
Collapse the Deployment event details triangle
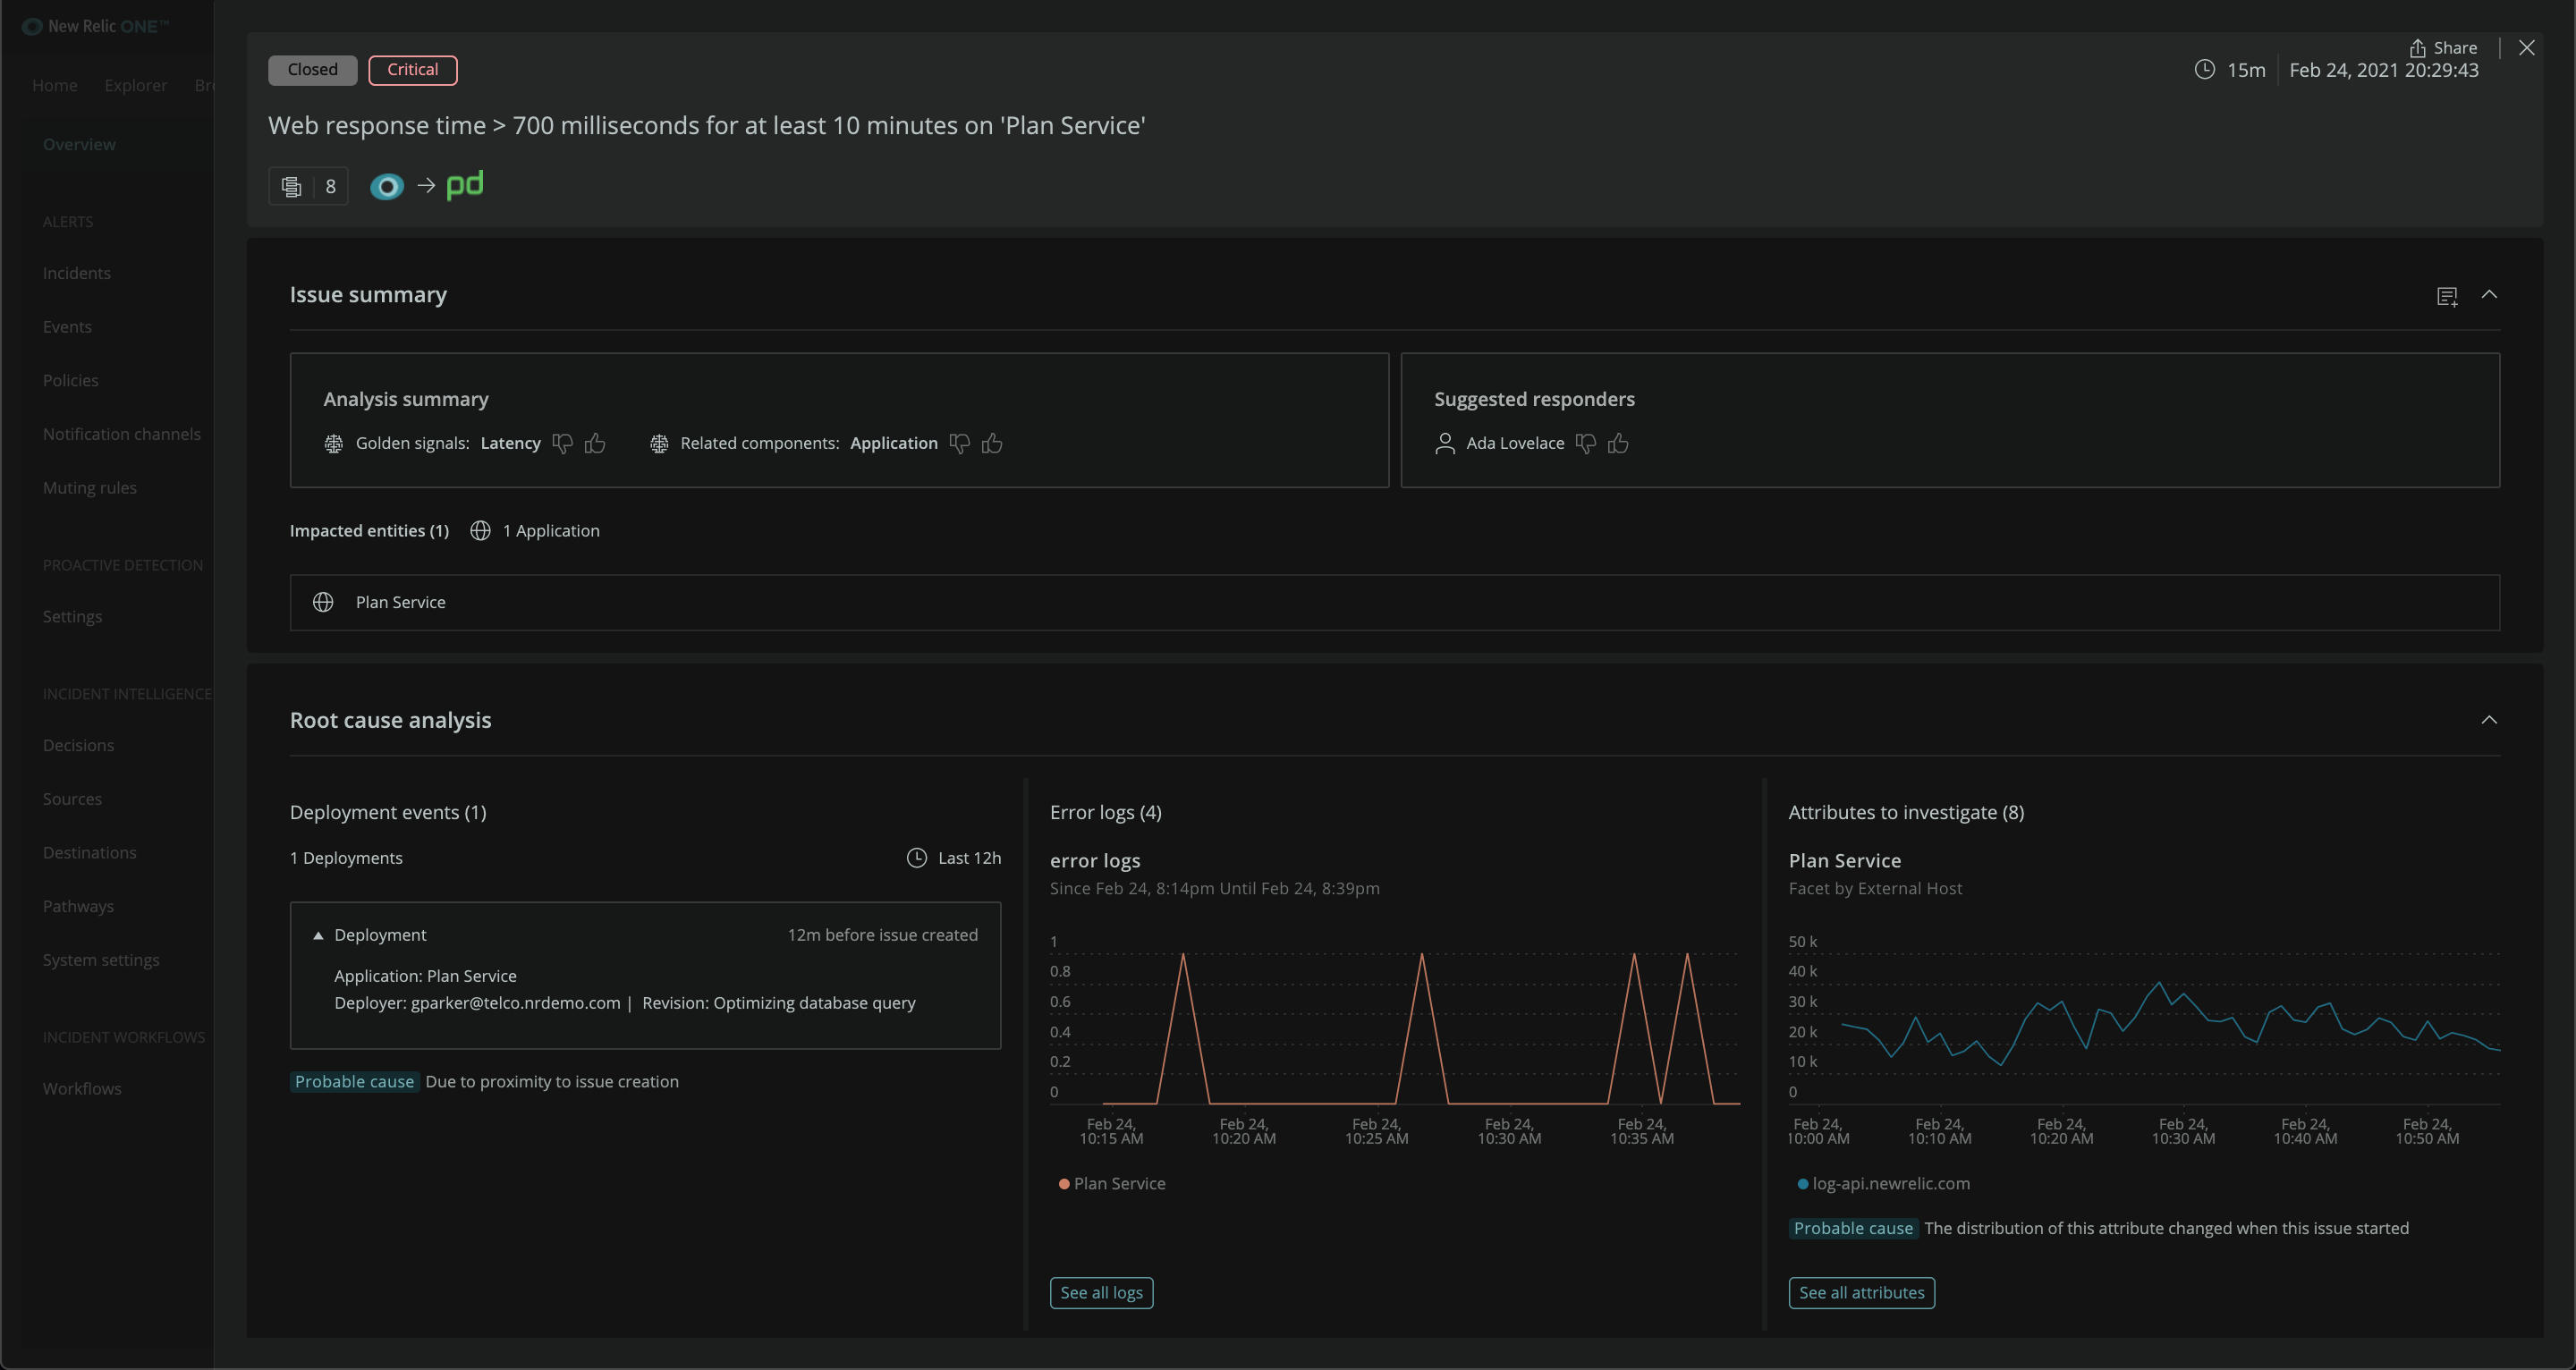pos(318,936)
